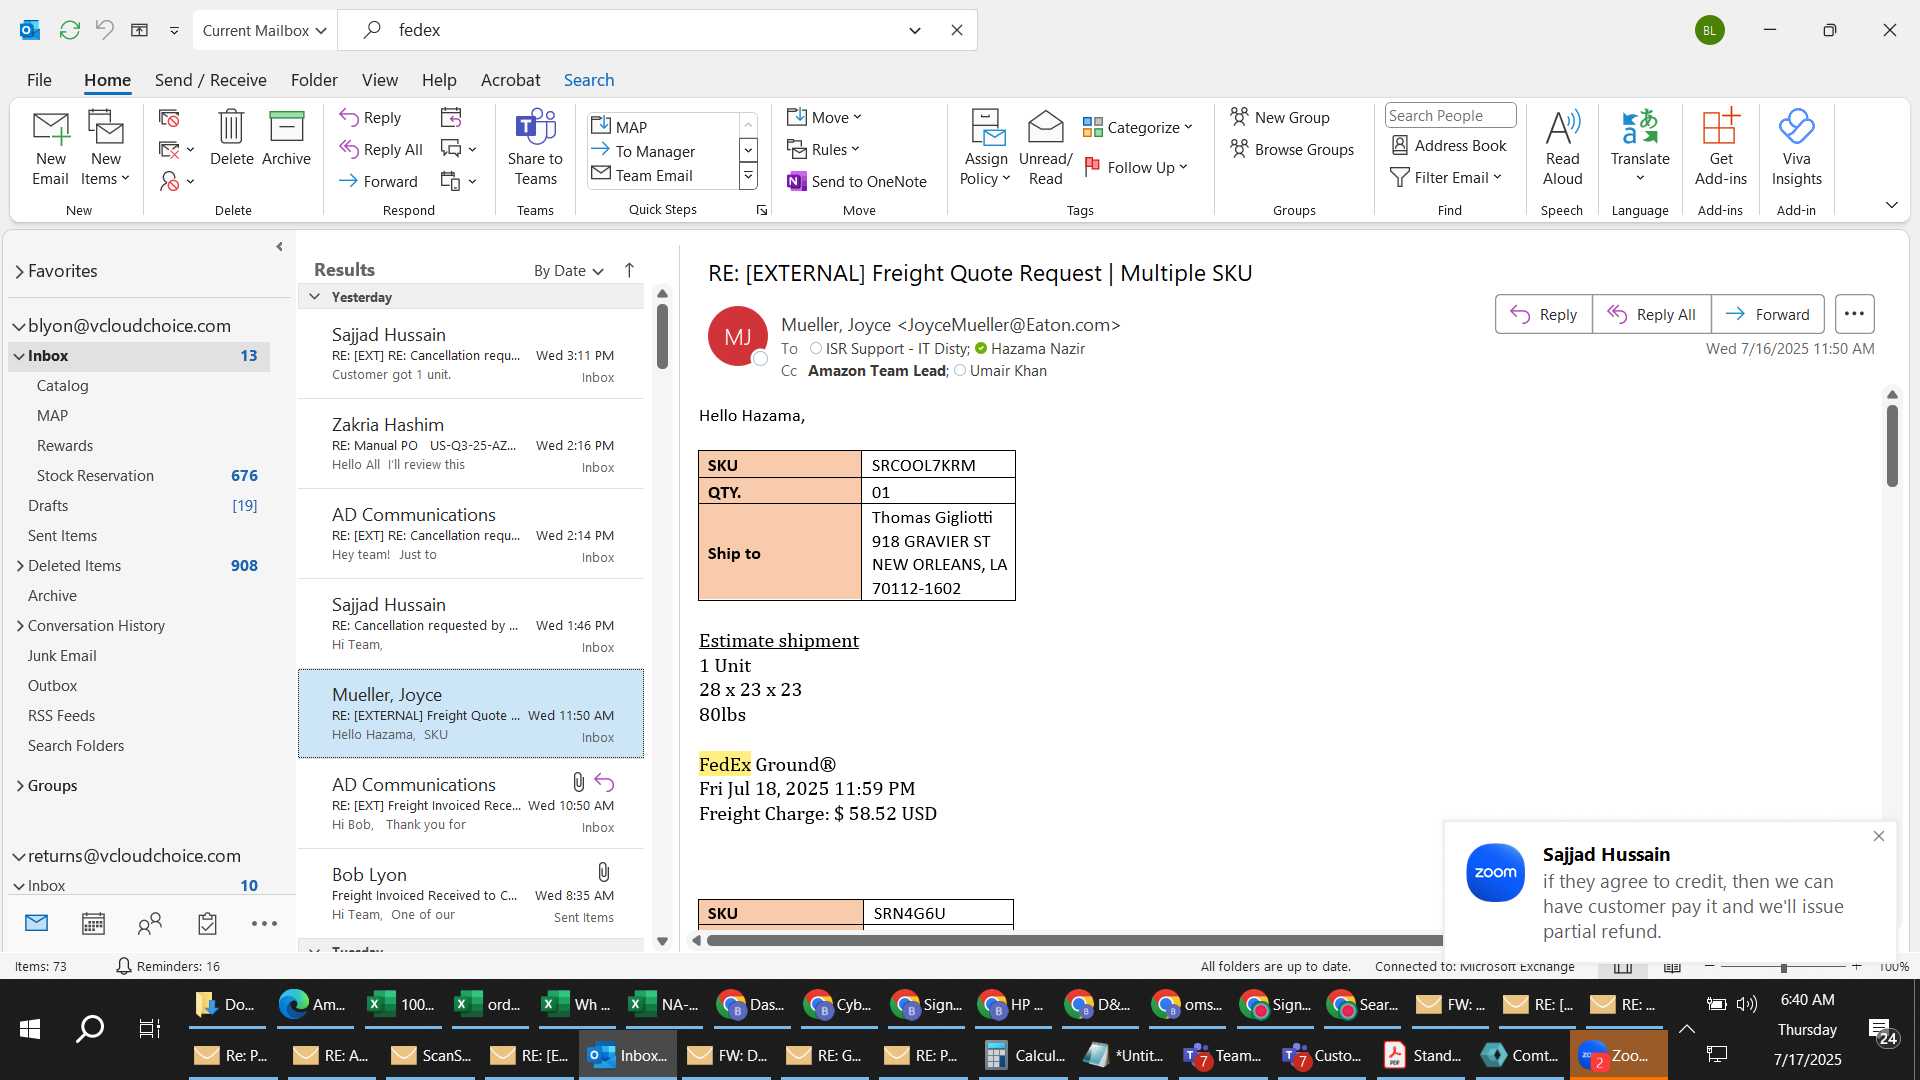Collapse the Yesterday group header
Screen dimensions: 1920x1080
(x=314, y=297)
